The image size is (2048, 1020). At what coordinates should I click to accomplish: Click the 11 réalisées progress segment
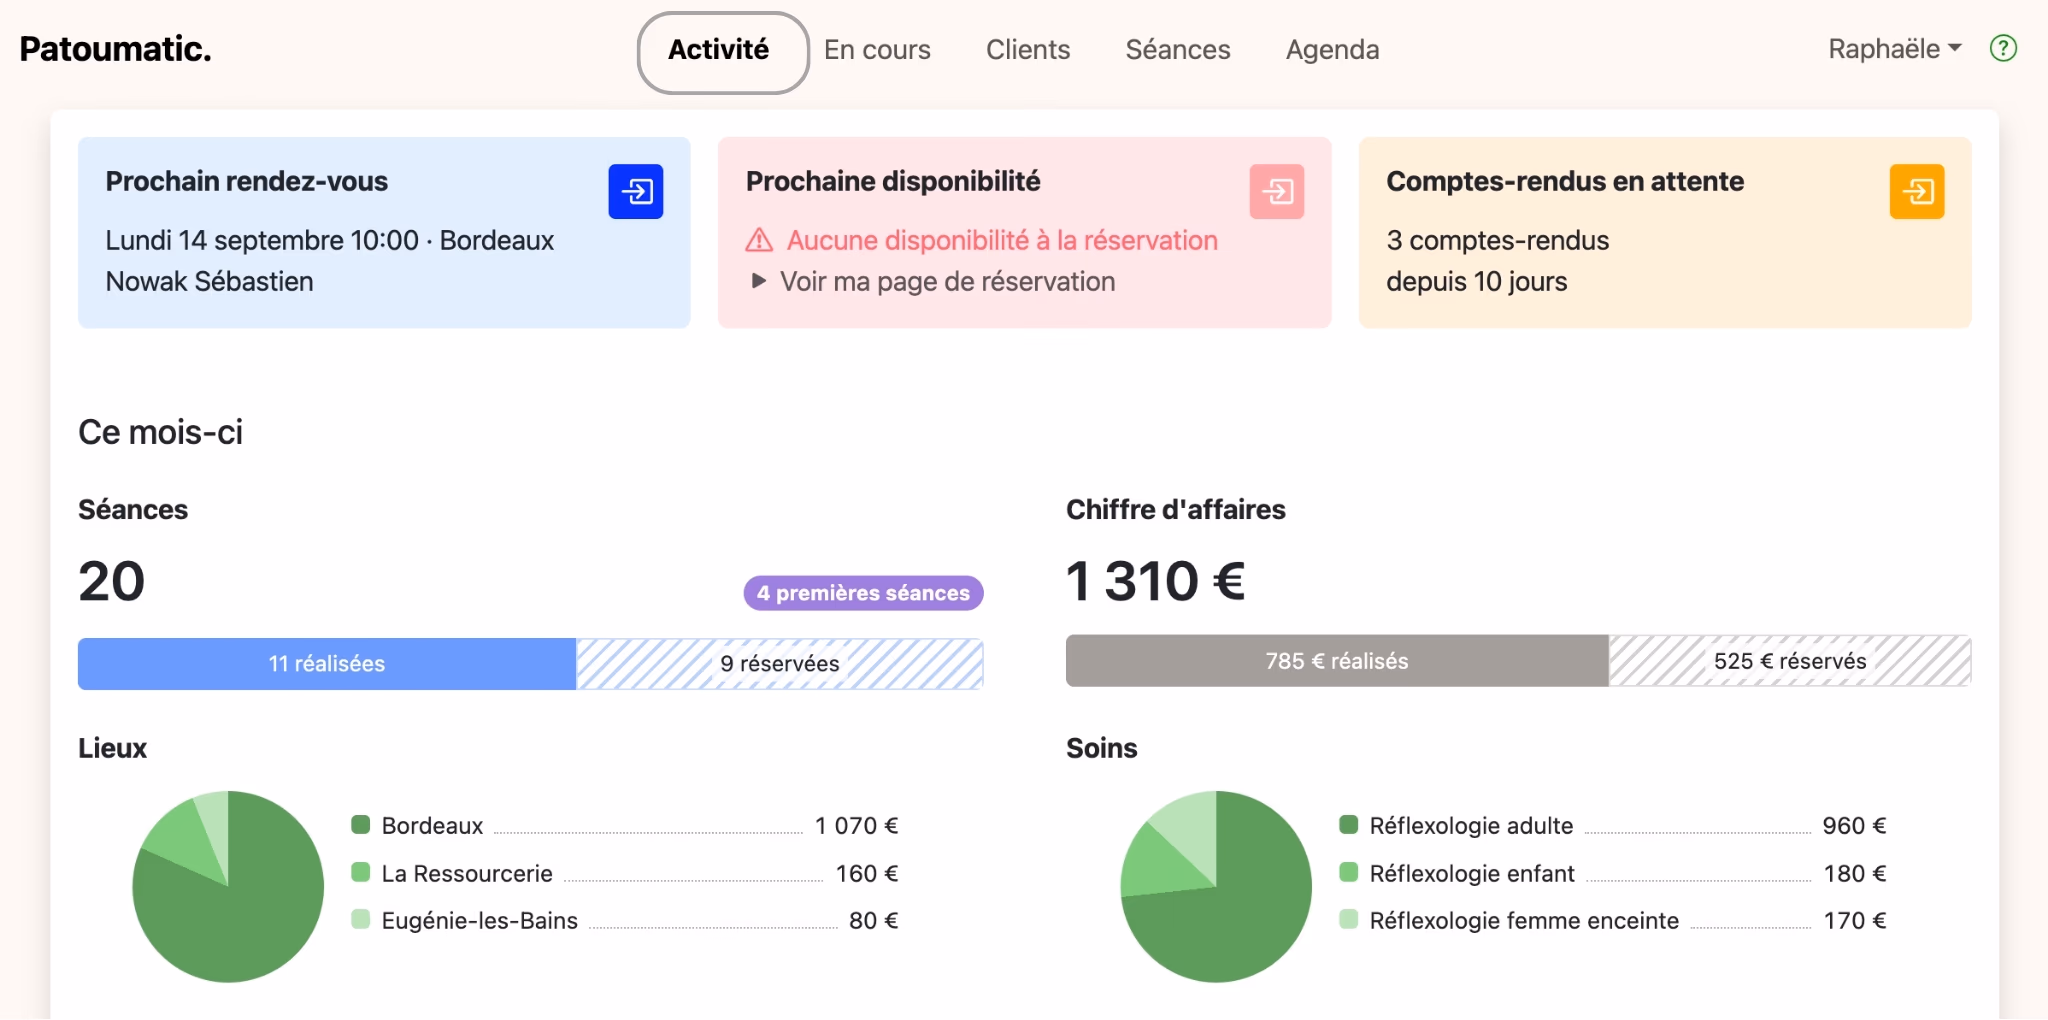click(x=327, y=663)
